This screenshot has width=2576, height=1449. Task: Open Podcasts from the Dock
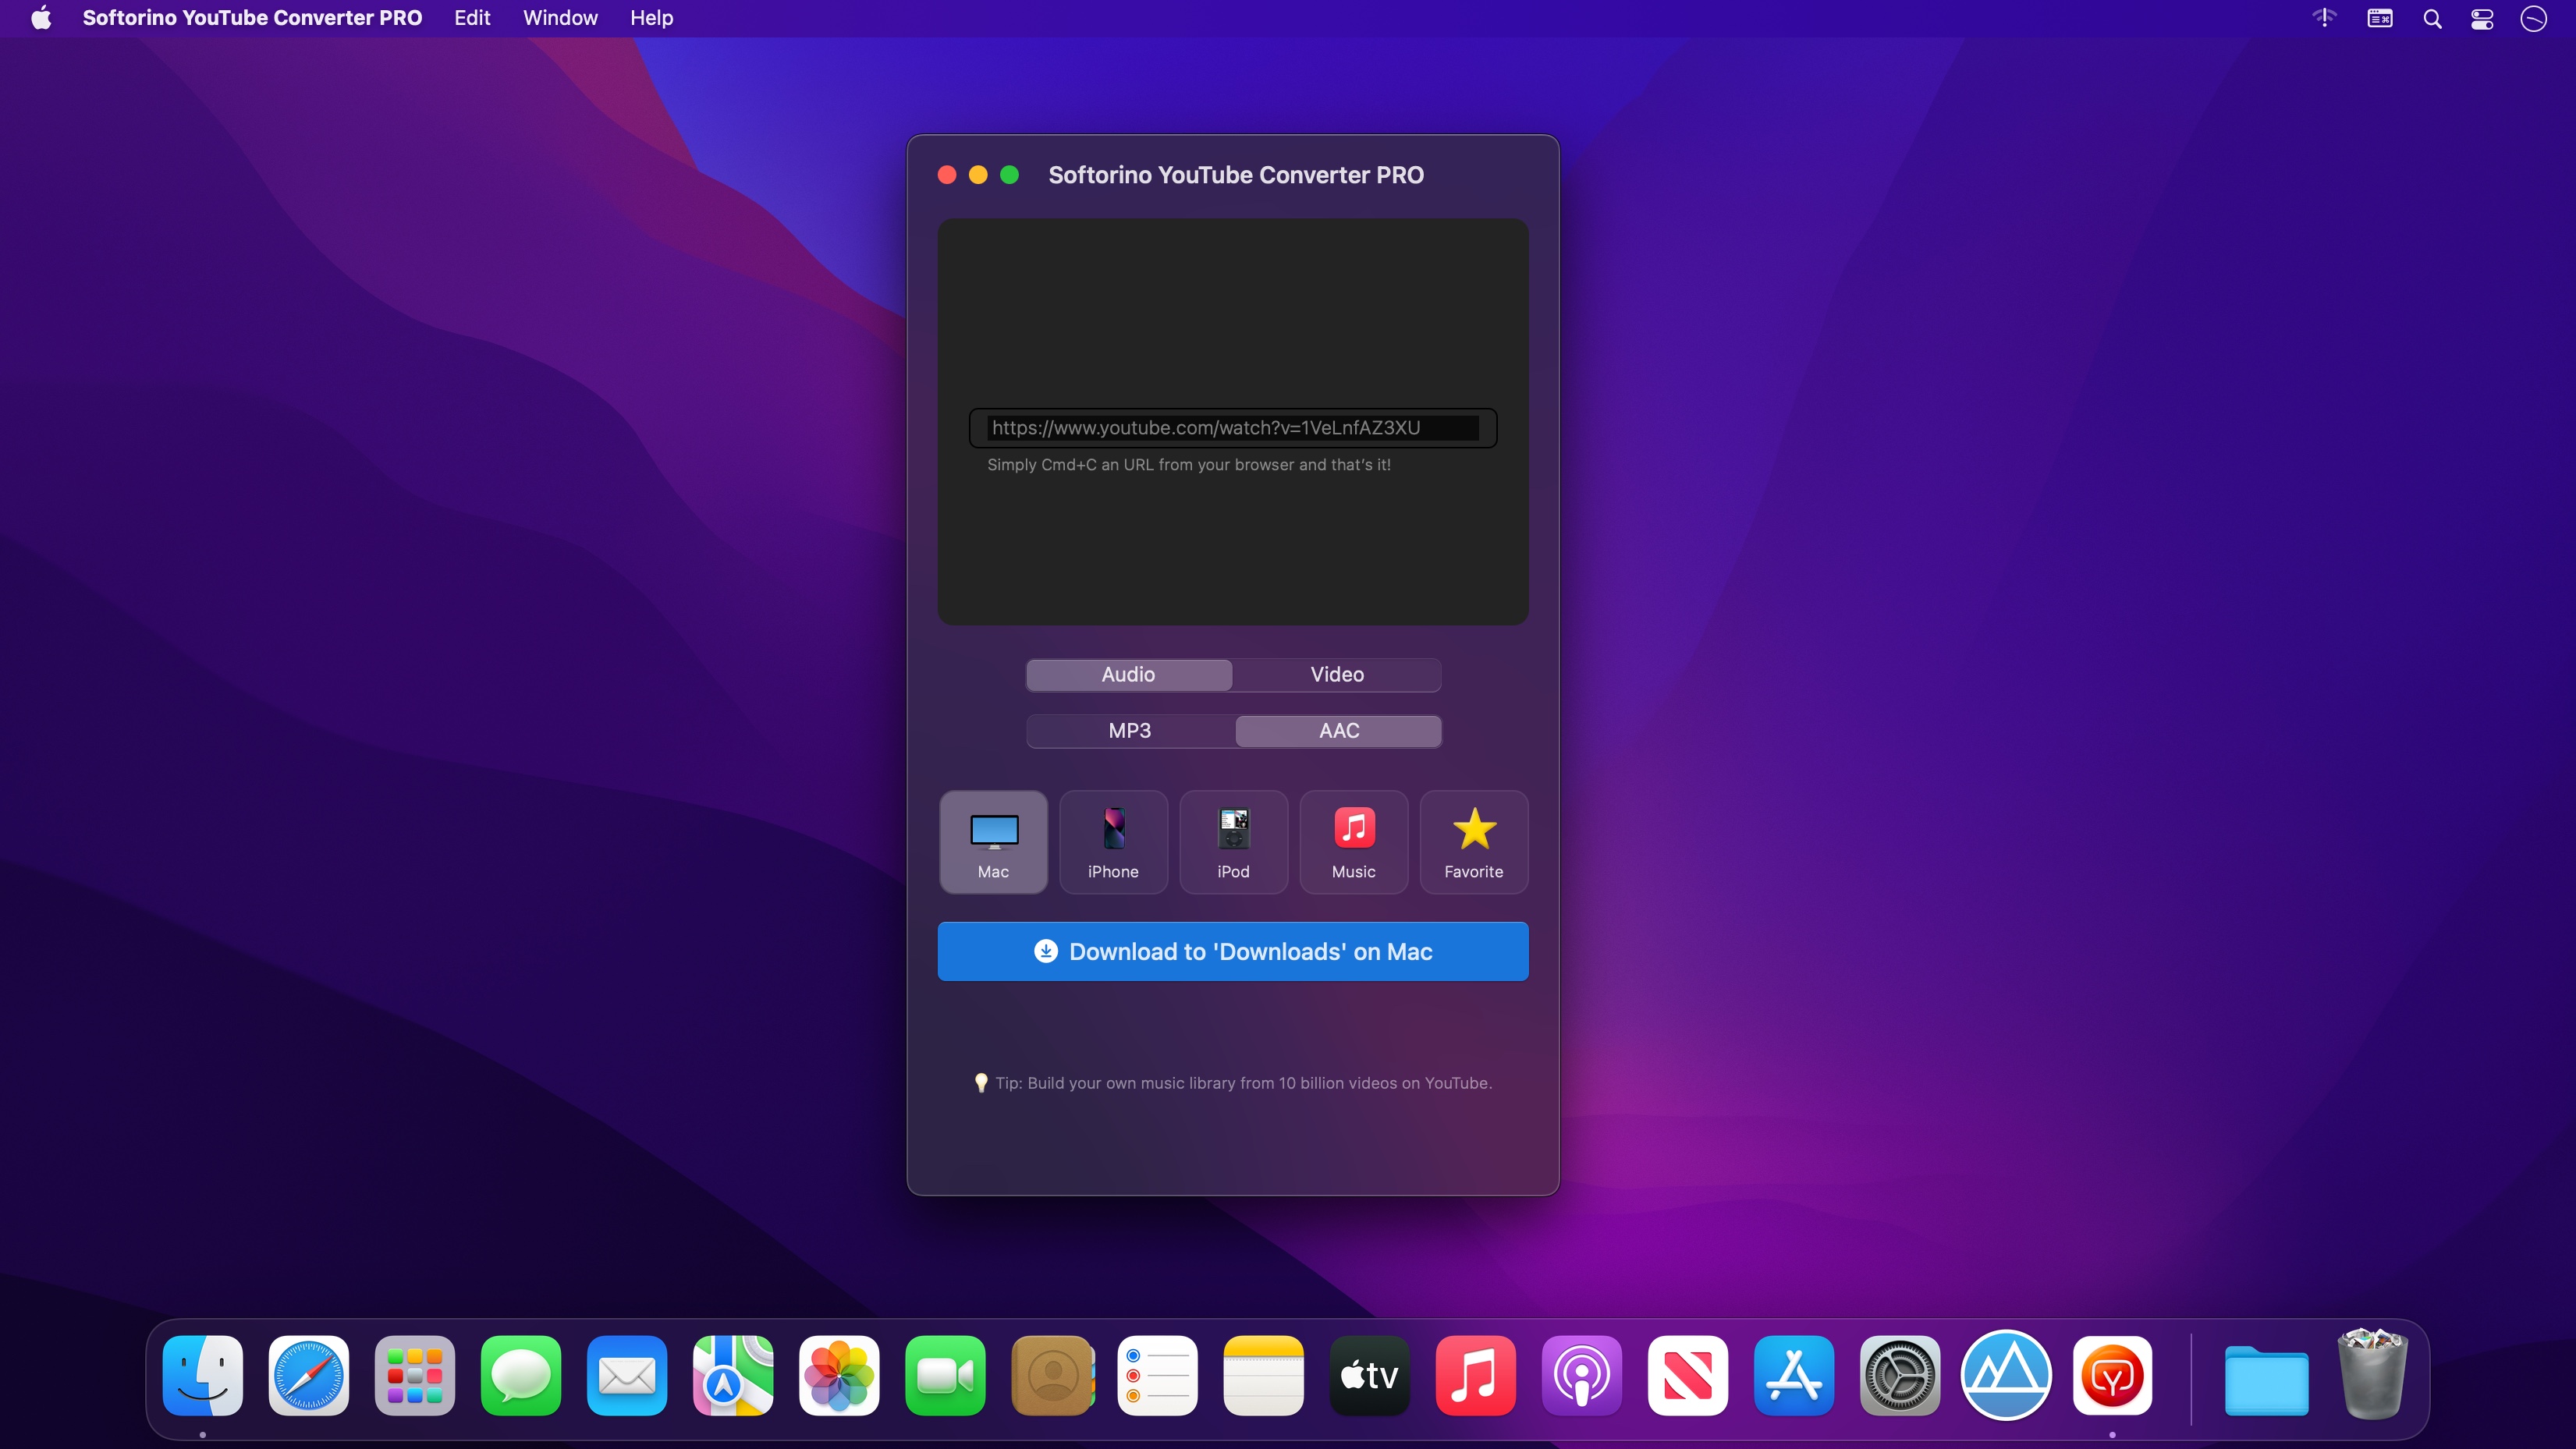[x=1582, y=1376]
